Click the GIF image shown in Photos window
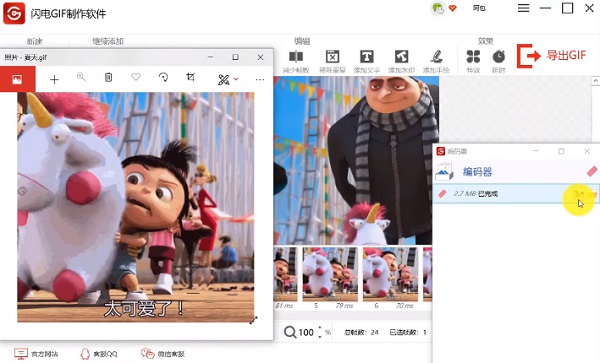Screen dimensions: 600x363 135,207
